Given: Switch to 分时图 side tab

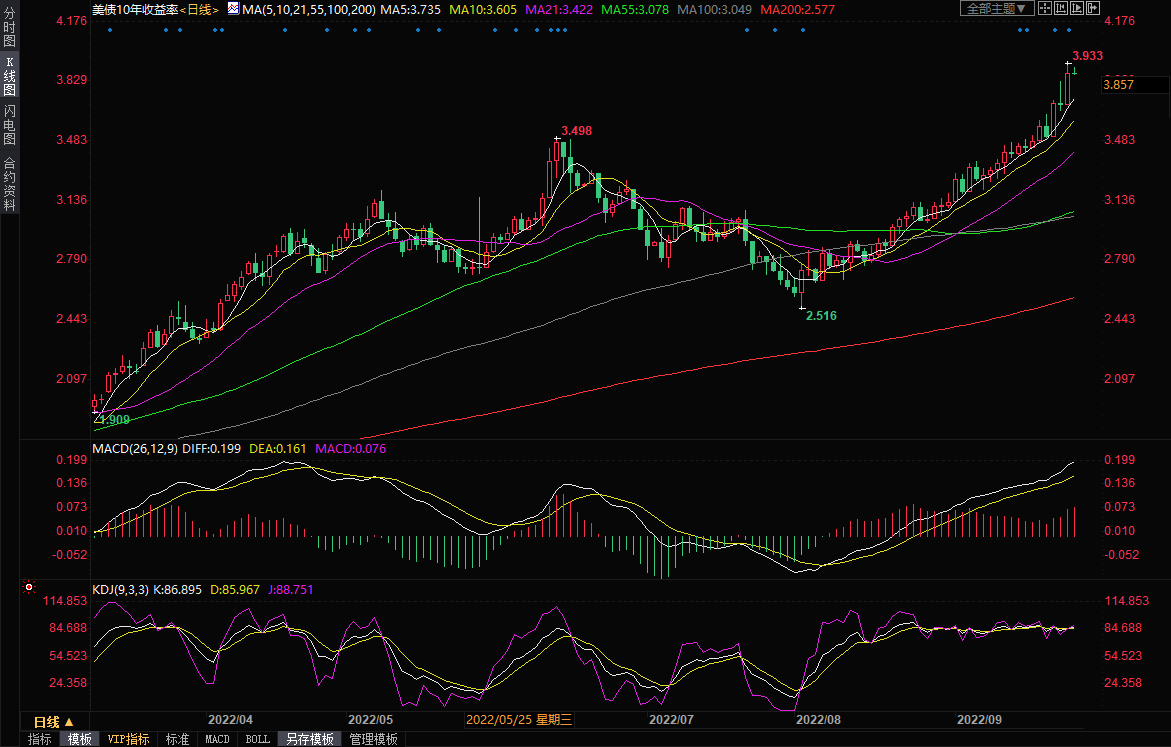Looking at the screenshot, I should tap(9, 35).
